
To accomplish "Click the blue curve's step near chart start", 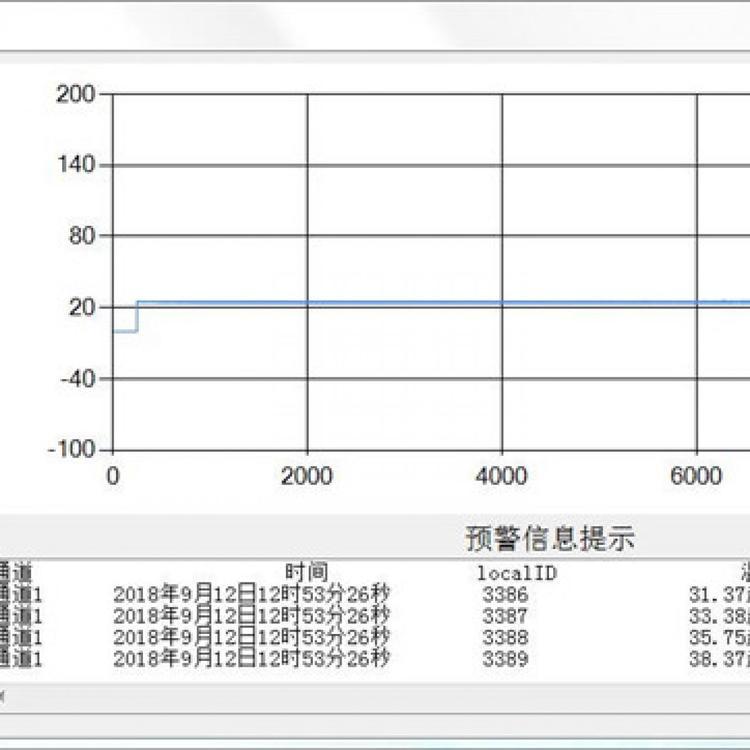I will tap(137, 316).
